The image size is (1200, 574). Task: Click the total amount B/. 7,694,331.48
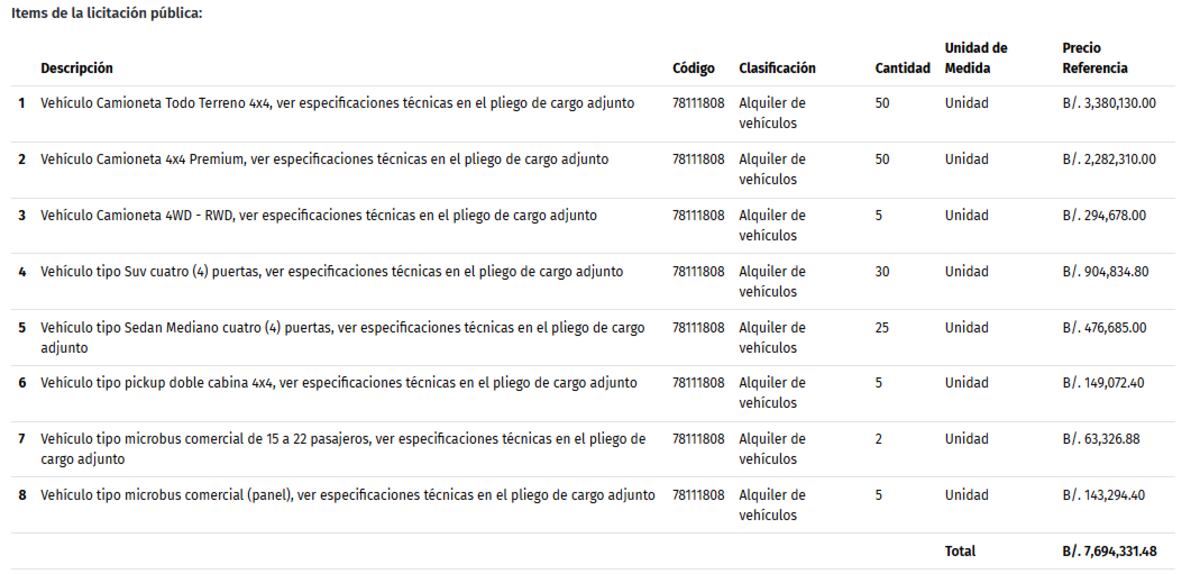point(1108,551)
